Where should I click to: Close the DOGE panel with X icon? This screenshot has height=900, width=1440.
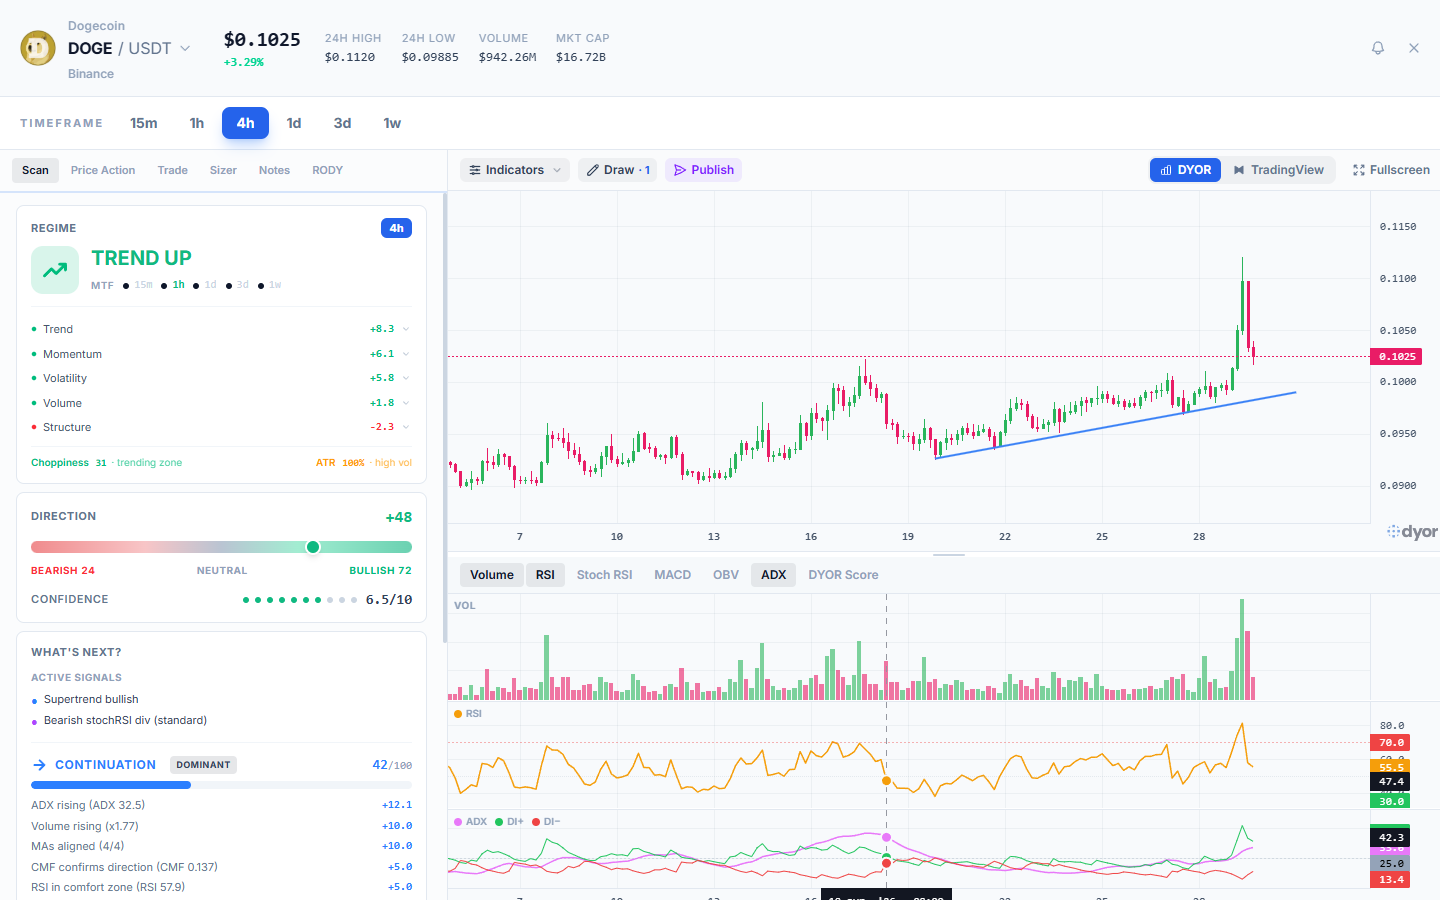point(1413,48)
